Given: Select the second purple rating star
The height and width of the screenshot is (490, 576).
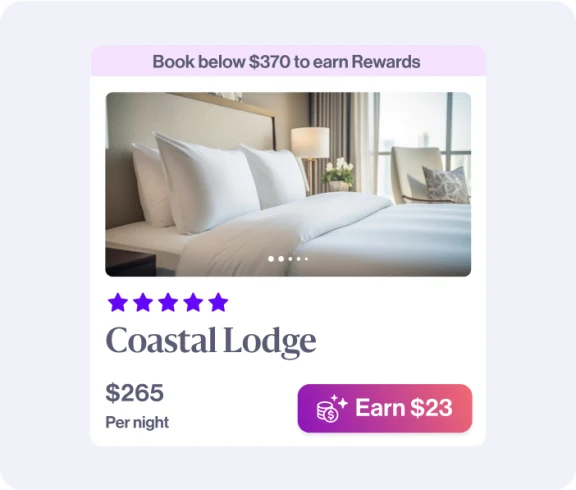Looking at the screenshot, I should point(143,302).
